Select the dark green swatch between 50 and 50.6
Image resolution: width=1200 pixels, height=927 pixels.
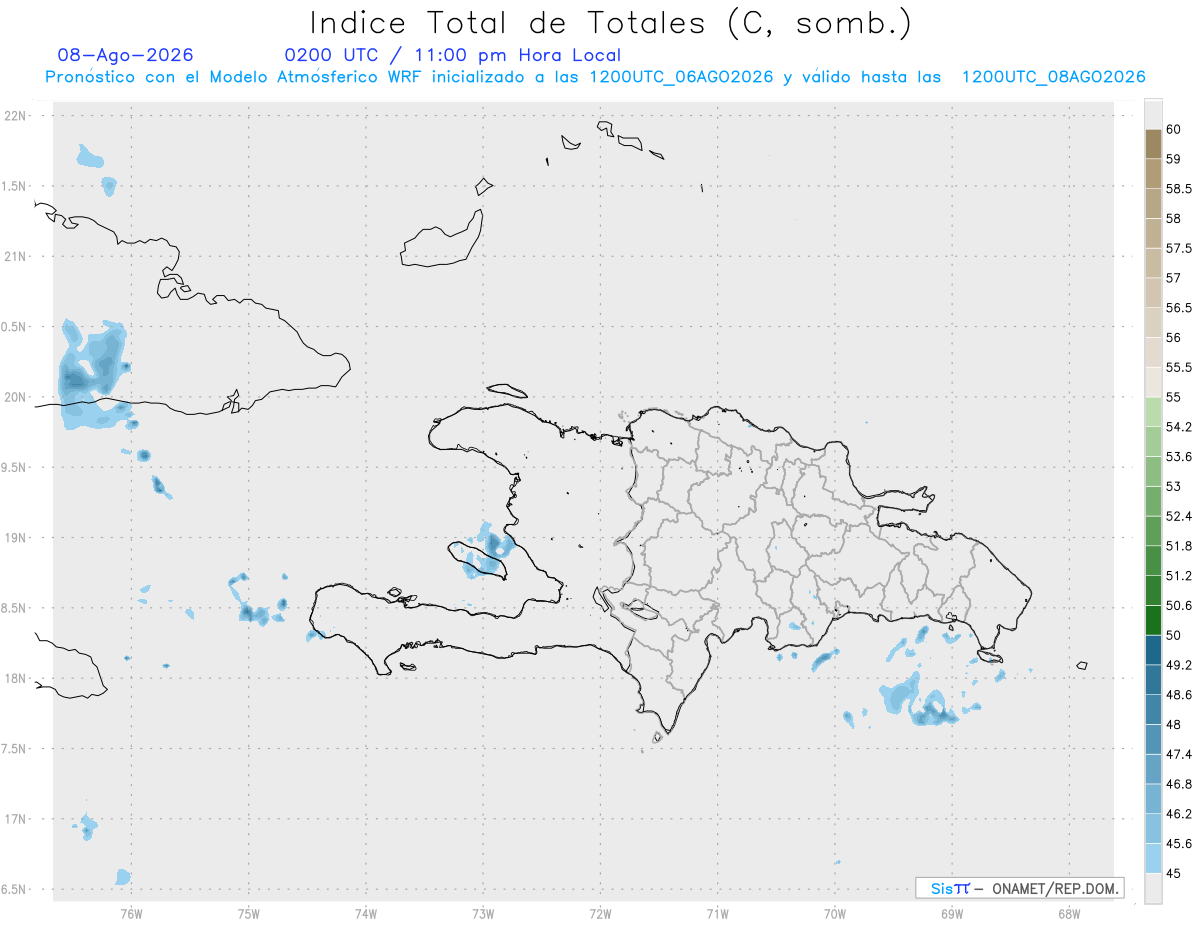coord(1153,620)
